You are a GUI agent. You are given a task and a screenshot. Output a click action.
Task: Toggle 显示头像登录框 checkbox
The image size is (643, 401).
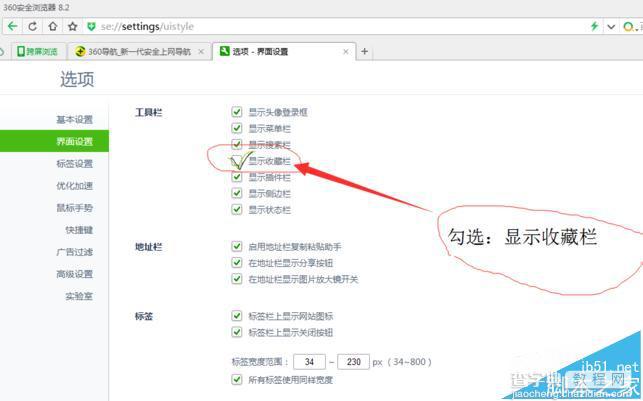coord(237,112)
